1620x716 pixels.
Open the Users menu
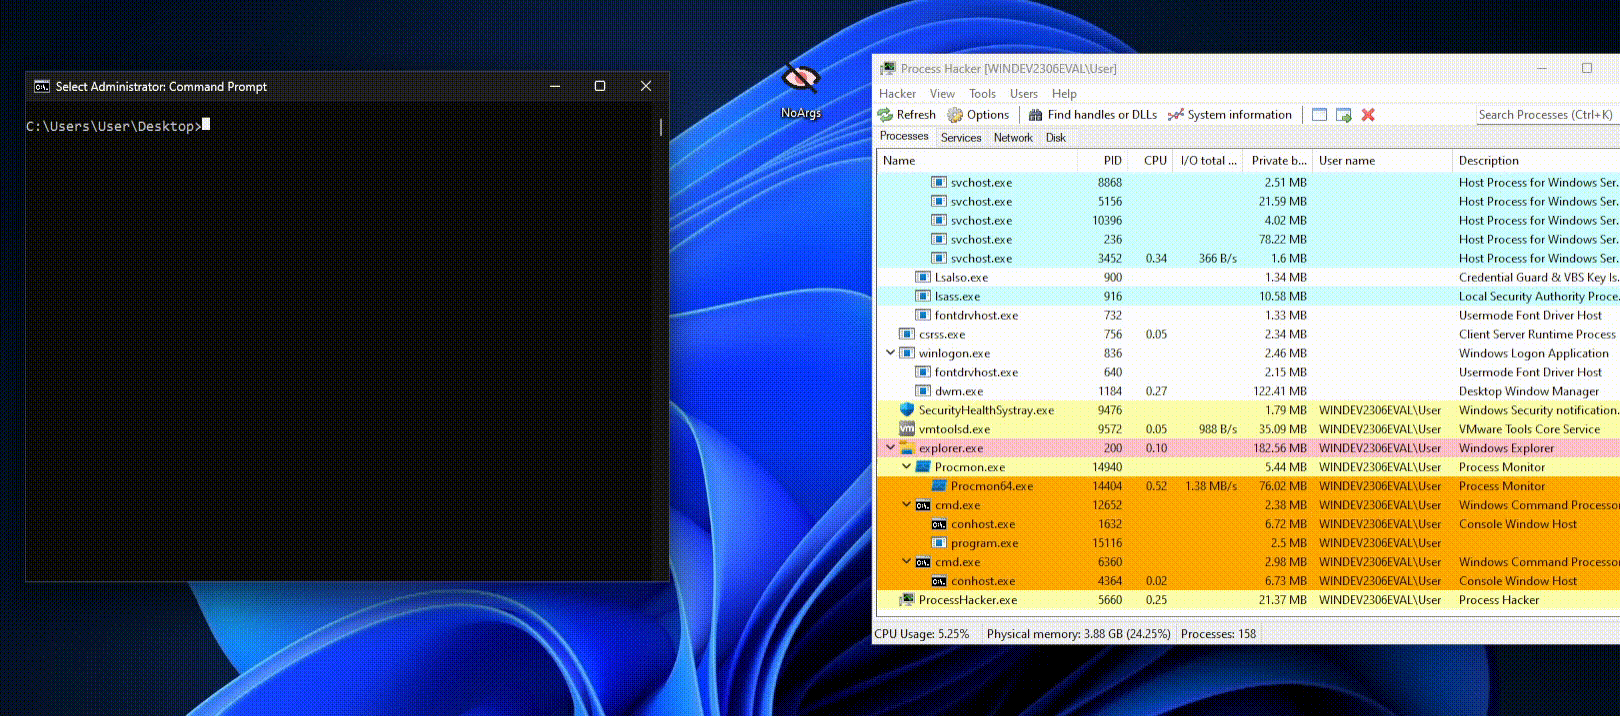1023,94
